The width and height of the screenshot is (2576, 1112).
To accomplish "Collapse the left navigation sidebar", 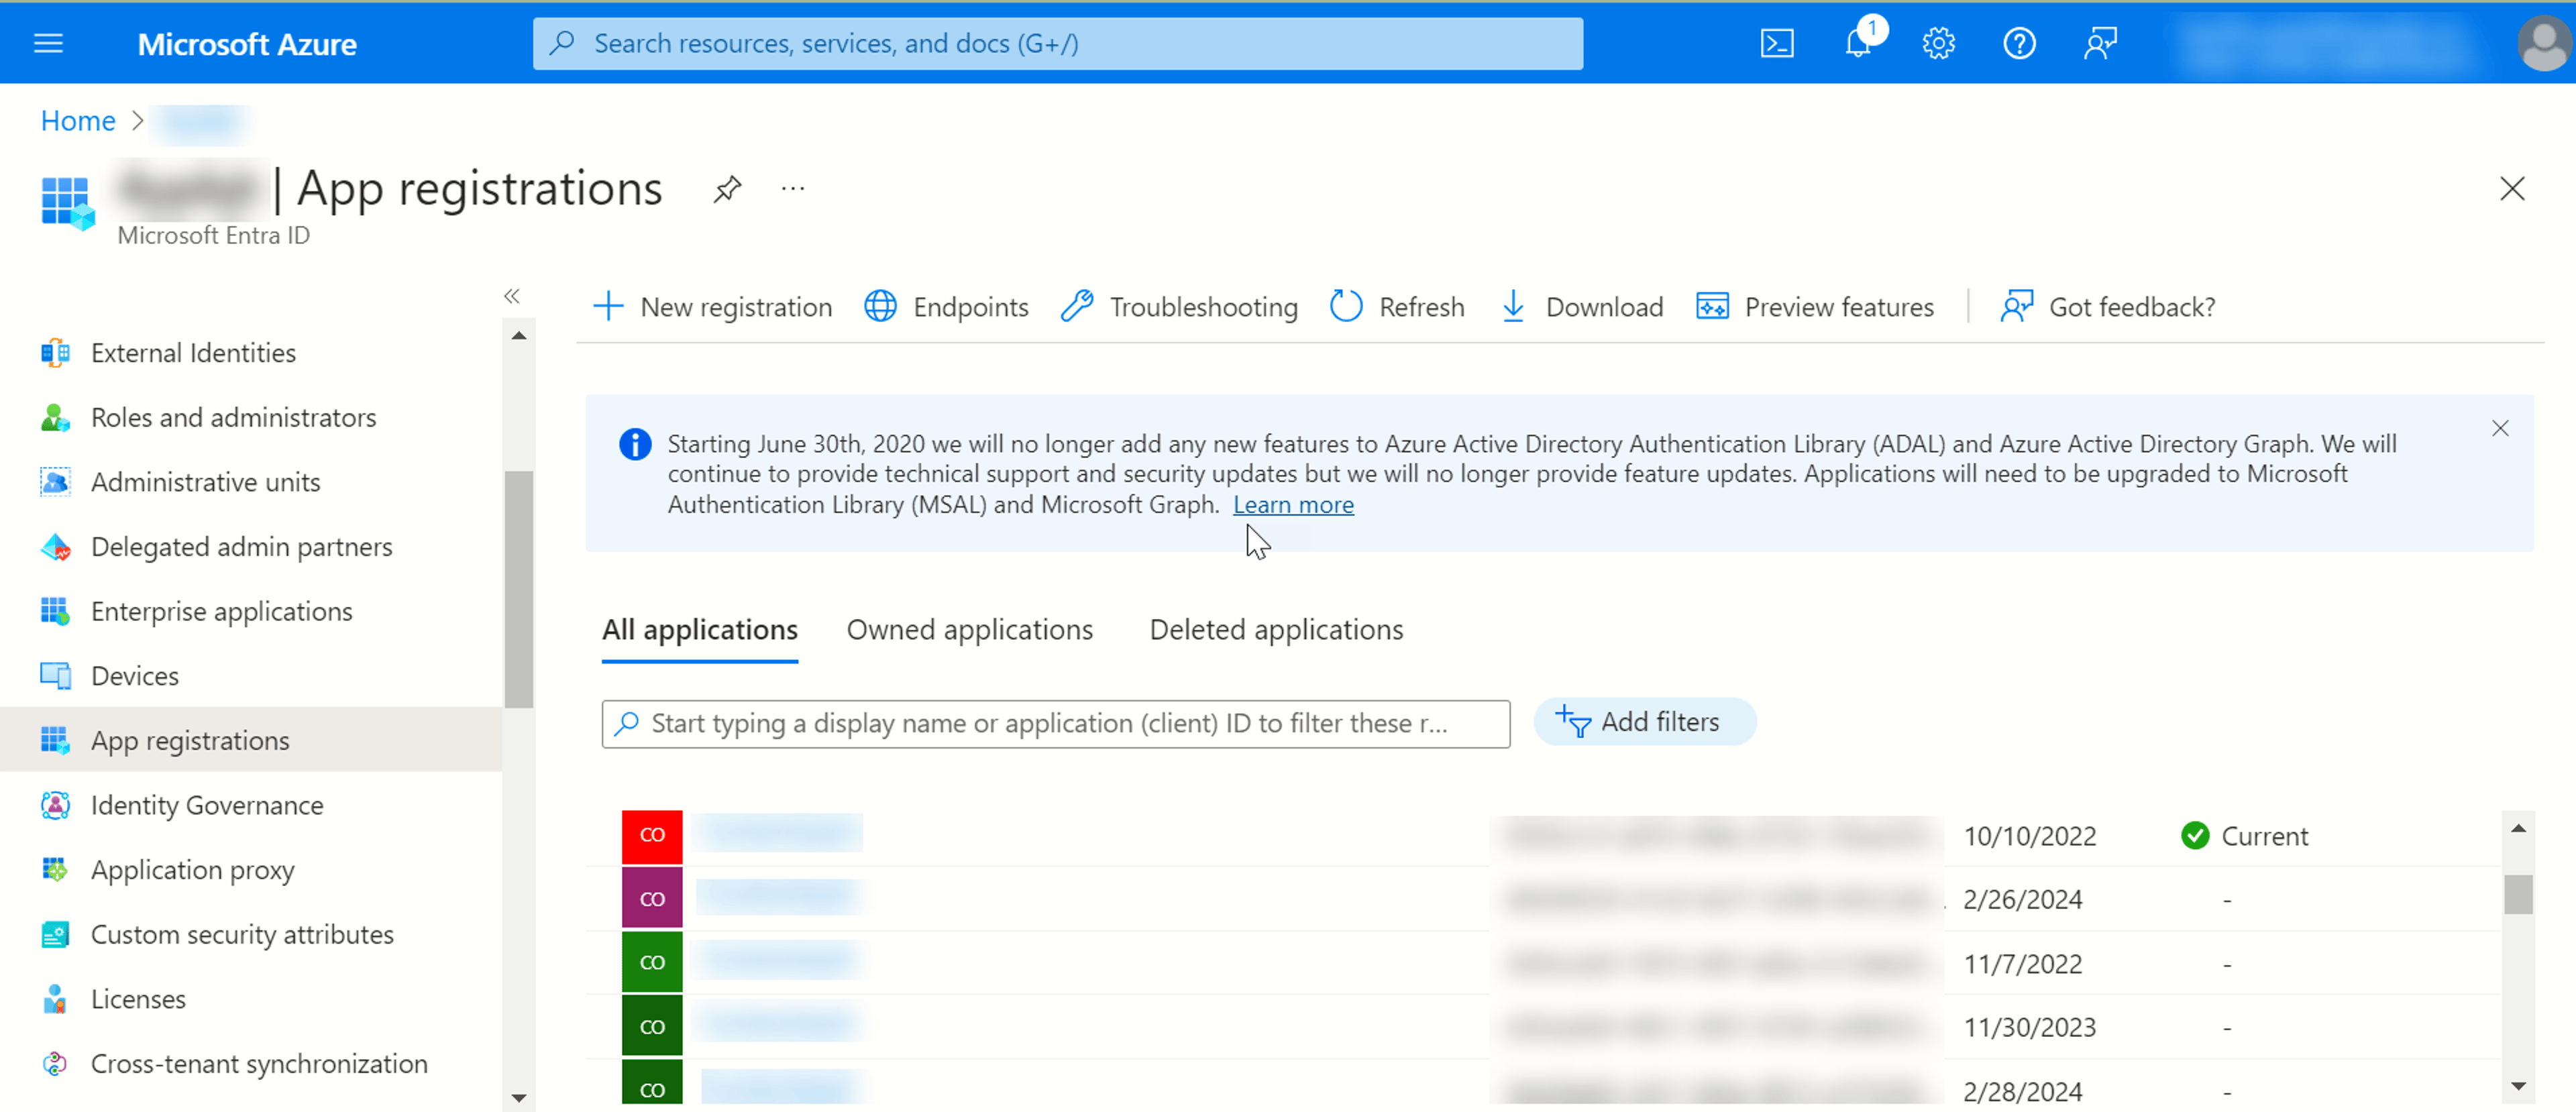I will 512,296.
